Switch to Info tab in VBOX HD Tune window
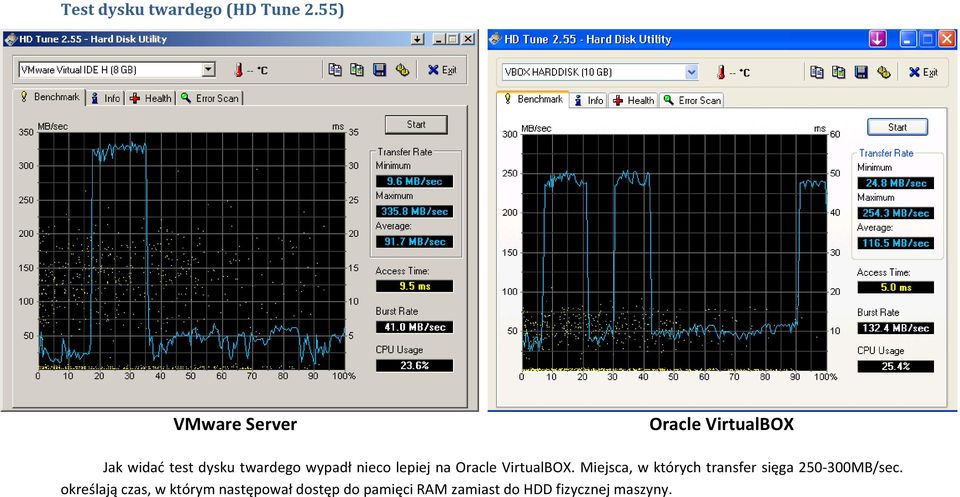This screenshot has height=497, width=960. pyautogui.click(x=588, y=100)
